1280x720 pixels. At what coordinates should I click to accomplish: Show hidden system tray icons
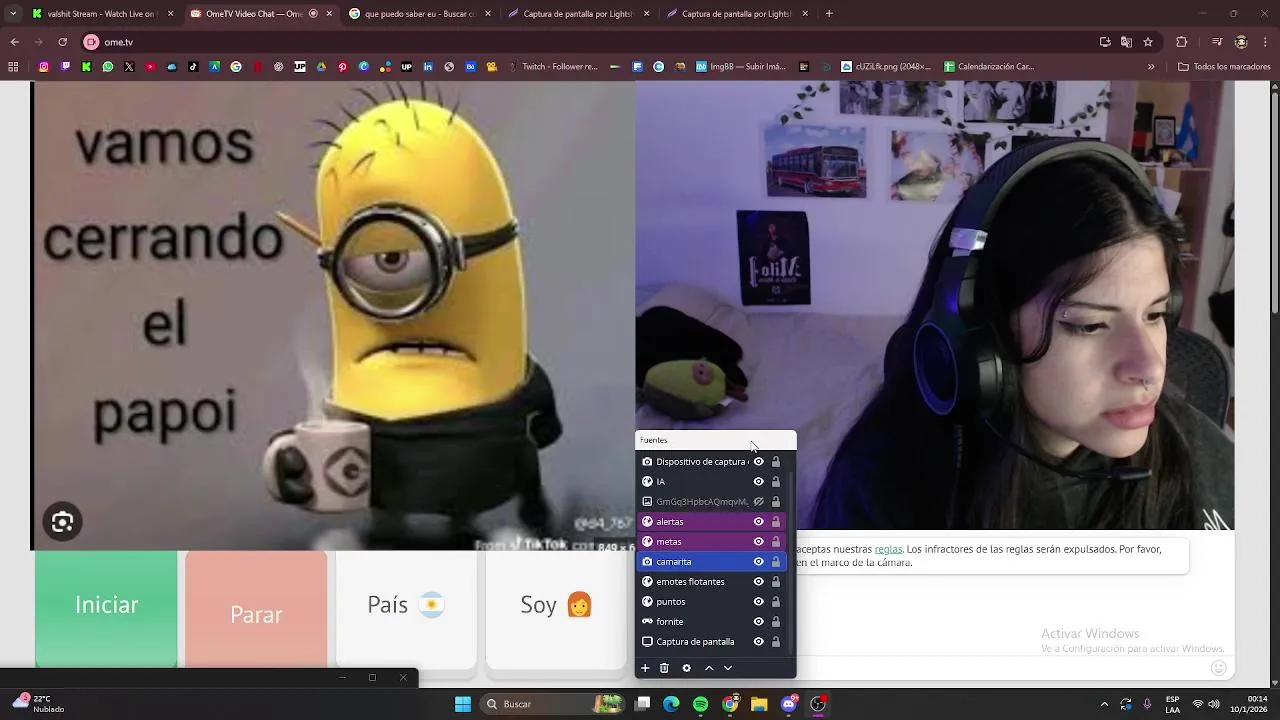(x=1104, y=704)
